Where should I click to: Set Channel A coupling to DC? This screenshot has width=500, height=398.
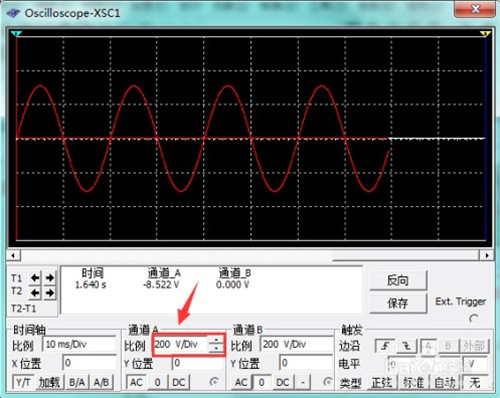(179, 382)
